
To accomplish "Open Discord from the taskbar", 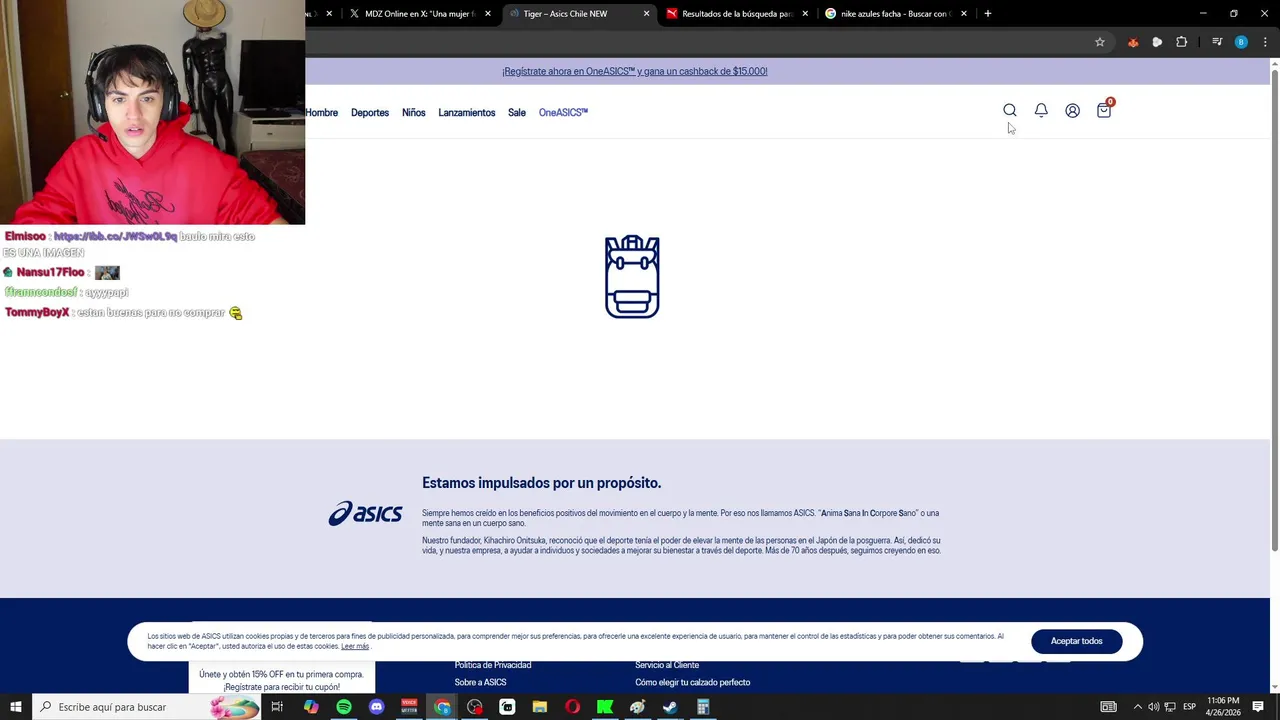I will click(376, 707).
